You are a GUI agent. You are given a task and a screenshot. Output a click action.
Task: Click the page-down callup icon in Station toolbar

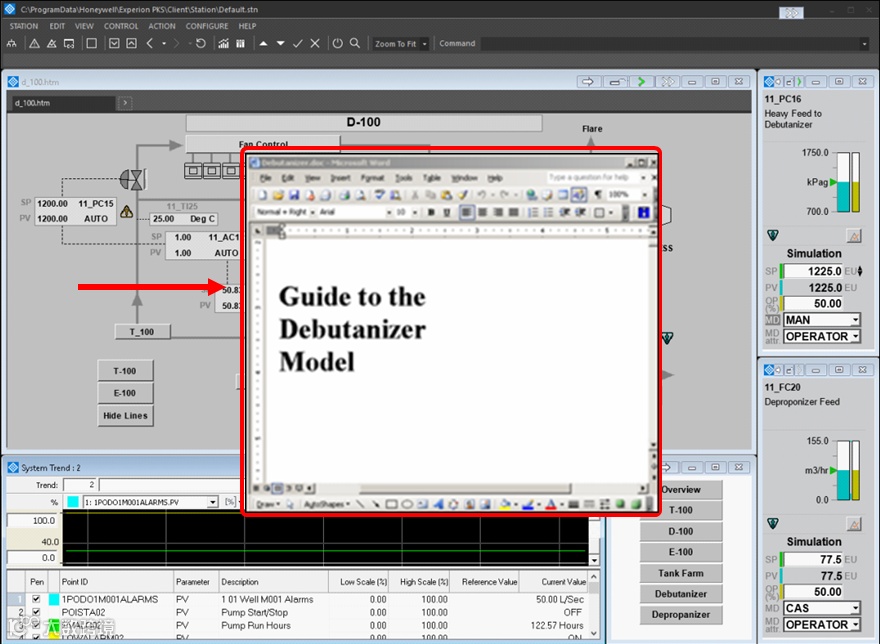[114, 43]
